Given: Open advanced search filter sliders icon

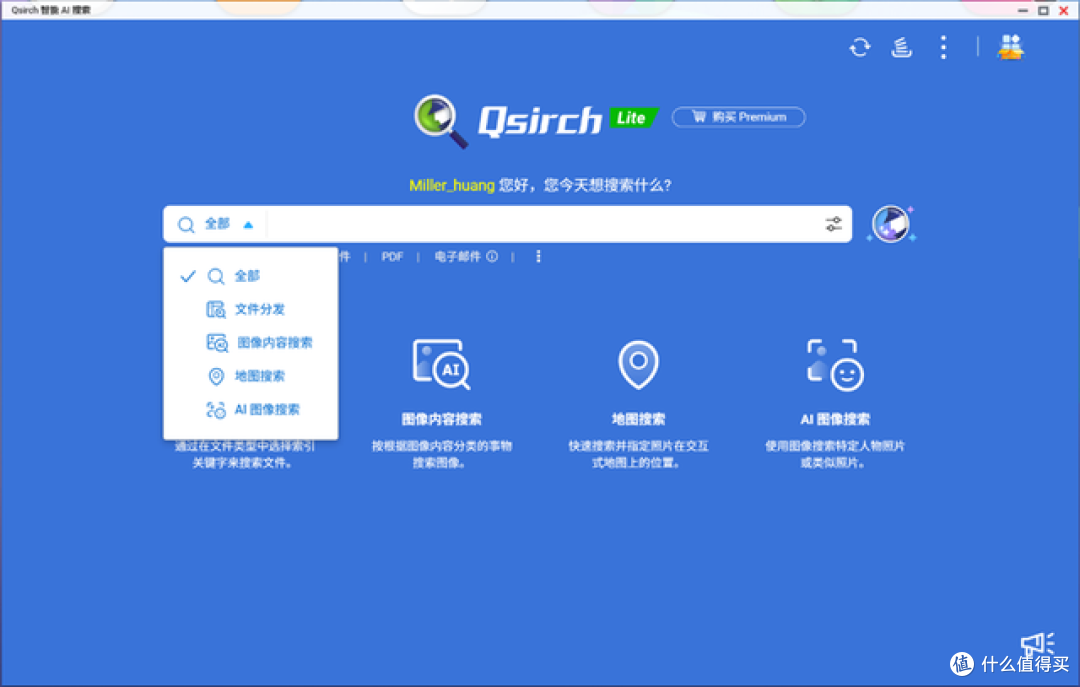Looking at the screenshot, I should click(x=833, y=224).
